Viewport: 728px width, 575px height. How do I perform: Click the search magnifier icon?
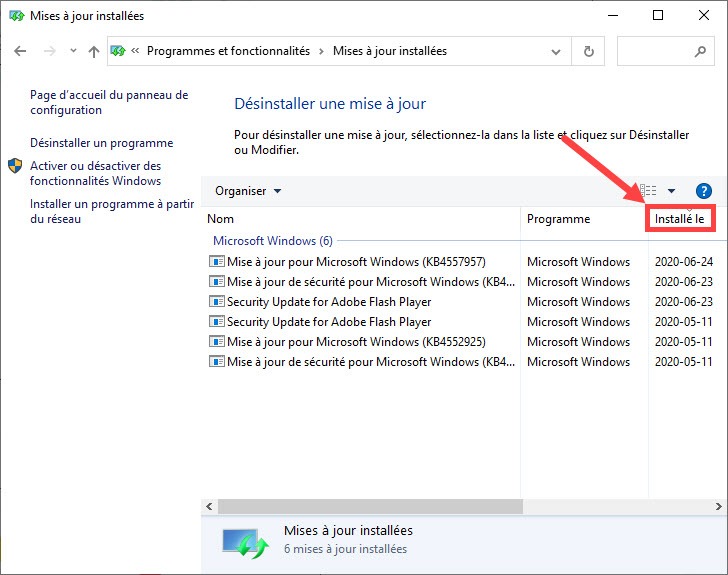point(700,51)
